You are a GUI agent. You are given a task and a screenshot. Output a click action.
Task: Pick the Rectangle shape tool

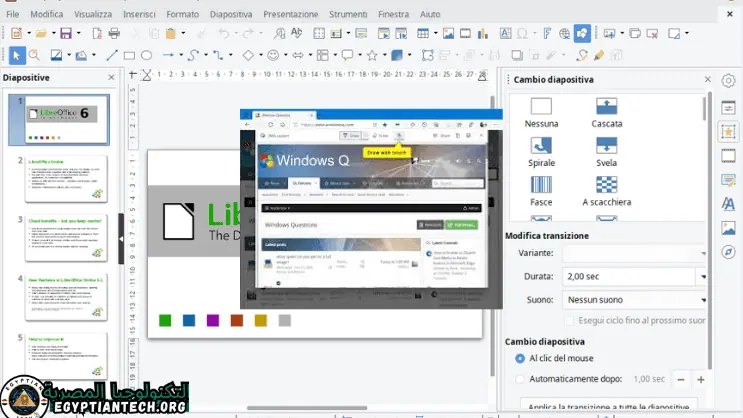(129, 55)
